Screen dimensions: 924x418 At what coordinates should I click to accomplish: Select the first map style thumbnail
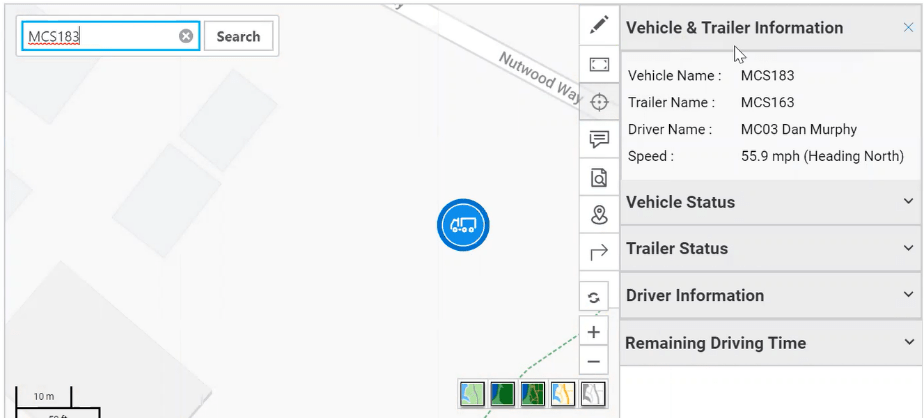[472, 394]
